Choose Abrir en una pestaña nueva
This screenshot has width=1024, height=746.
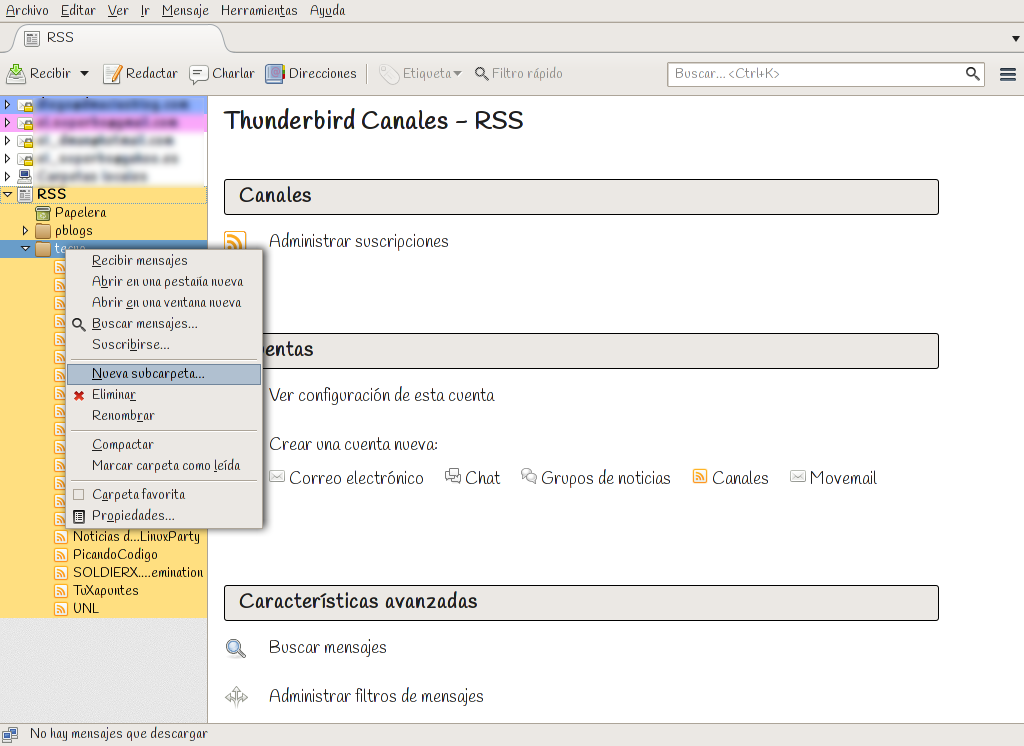point(164,282)
